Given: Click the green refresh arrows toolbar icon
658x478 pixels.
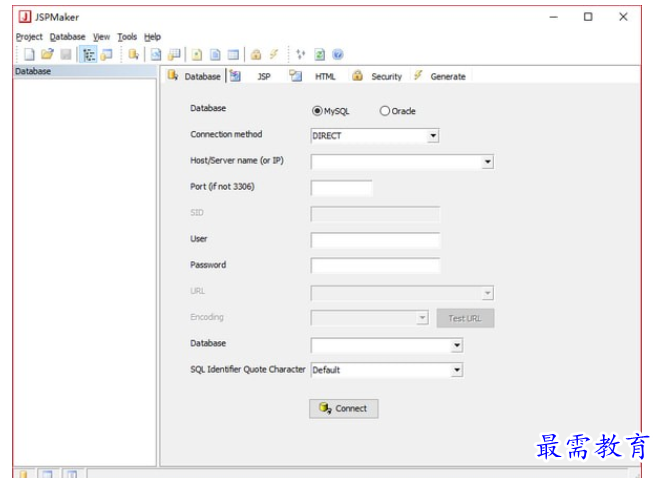Looking at the screenshot, I should point(319,55).
